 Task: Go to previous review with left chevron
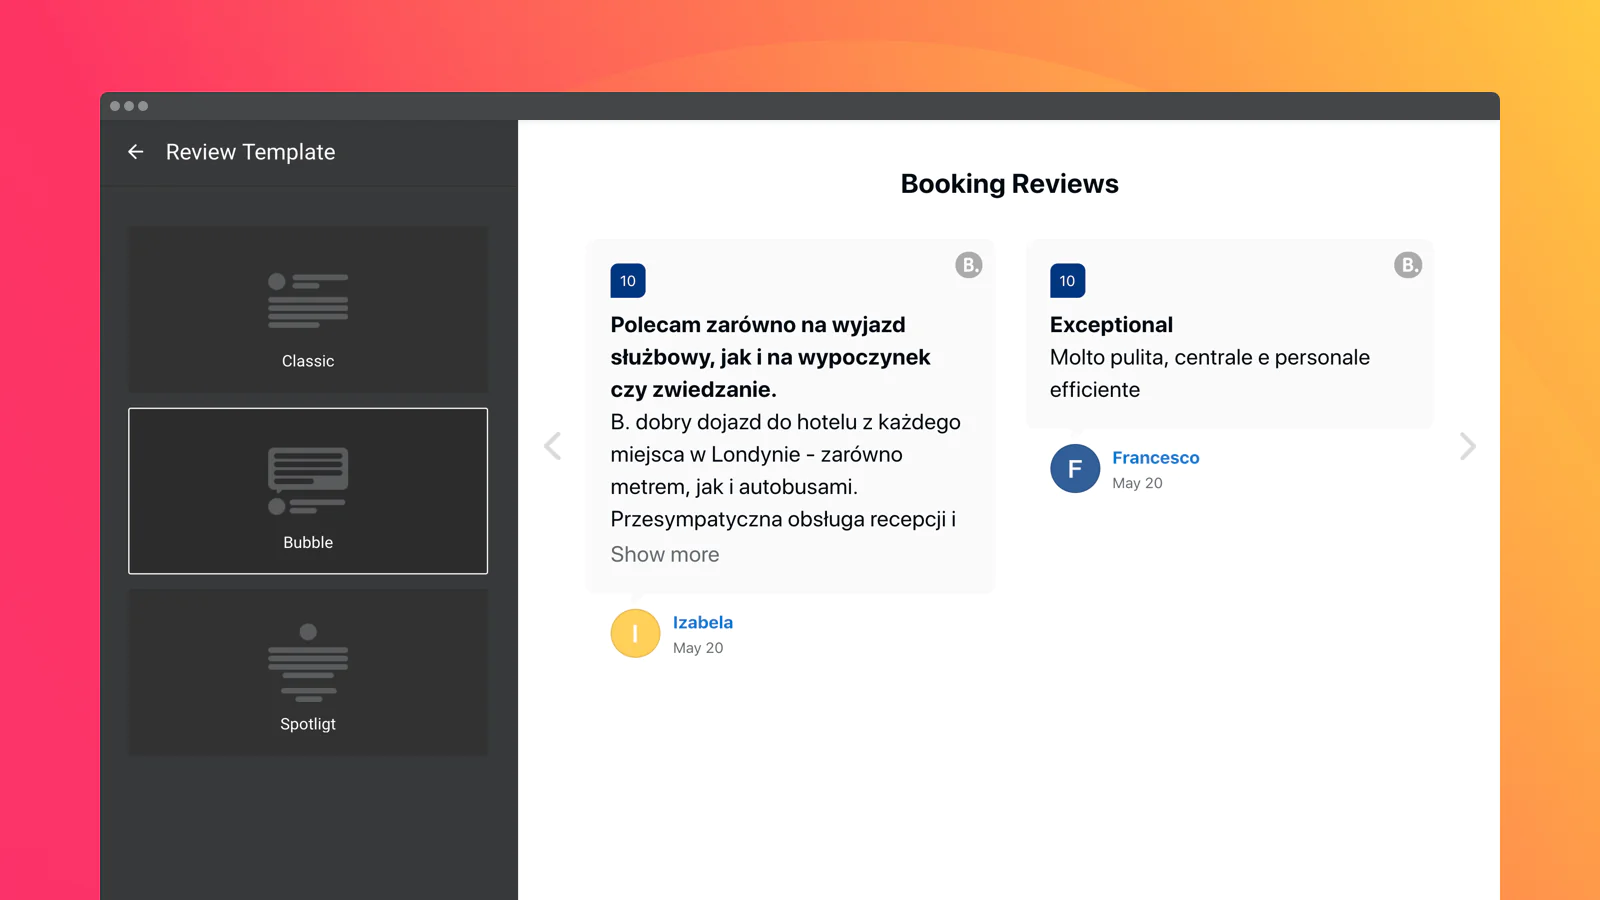[553, 446]
